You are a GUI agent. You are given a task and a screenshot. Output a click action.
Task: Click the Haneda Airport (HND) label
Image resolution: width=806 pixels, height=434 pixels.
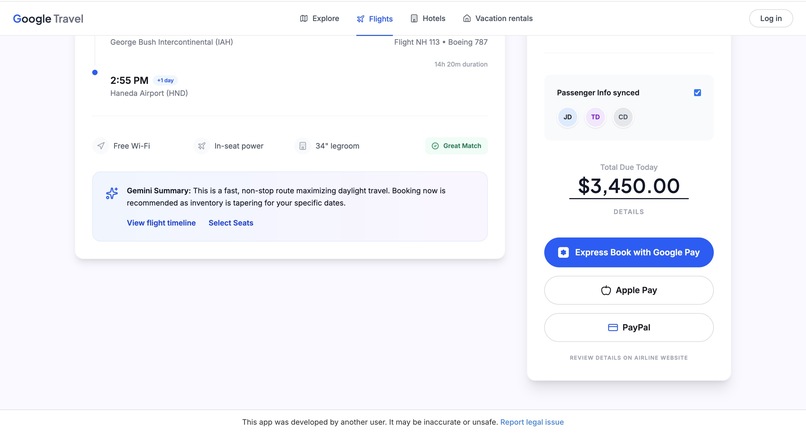pyautogui.click(x=149, y=94)
